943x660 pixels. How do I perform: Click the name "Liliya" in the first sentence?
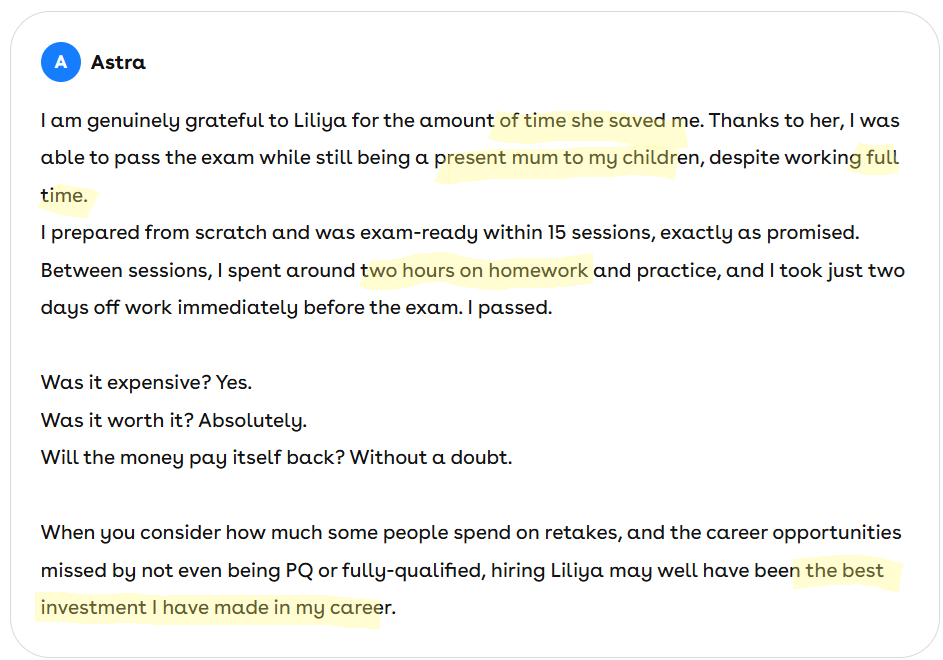tap(322, 121)
